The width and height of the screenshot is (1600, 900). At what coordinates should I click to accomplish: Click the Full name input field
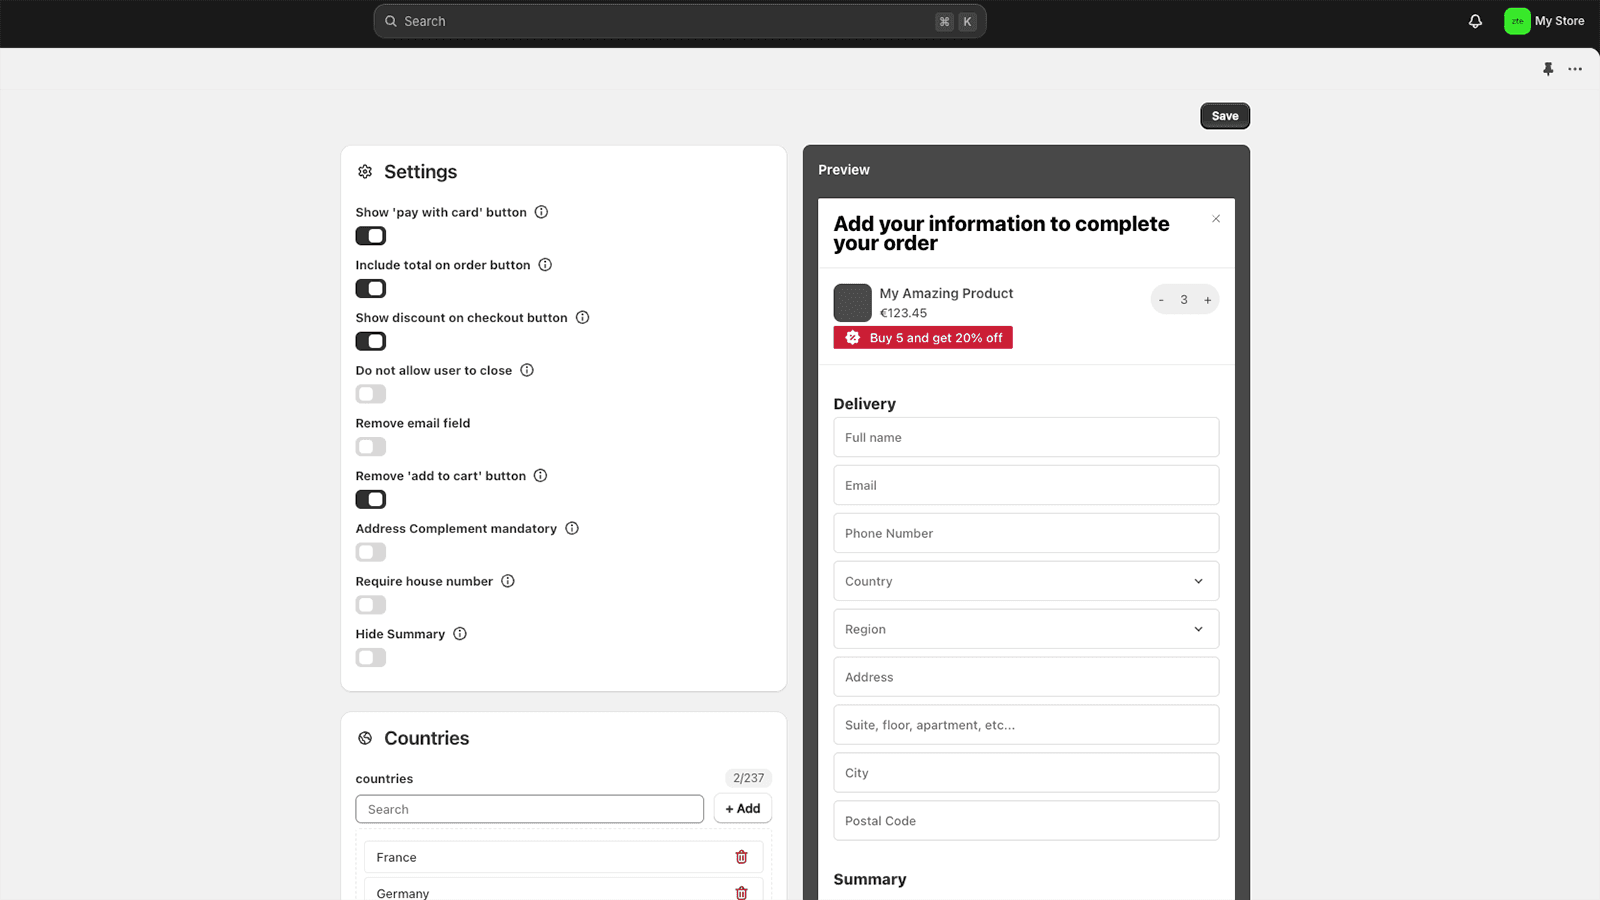tap(1025, 437)
